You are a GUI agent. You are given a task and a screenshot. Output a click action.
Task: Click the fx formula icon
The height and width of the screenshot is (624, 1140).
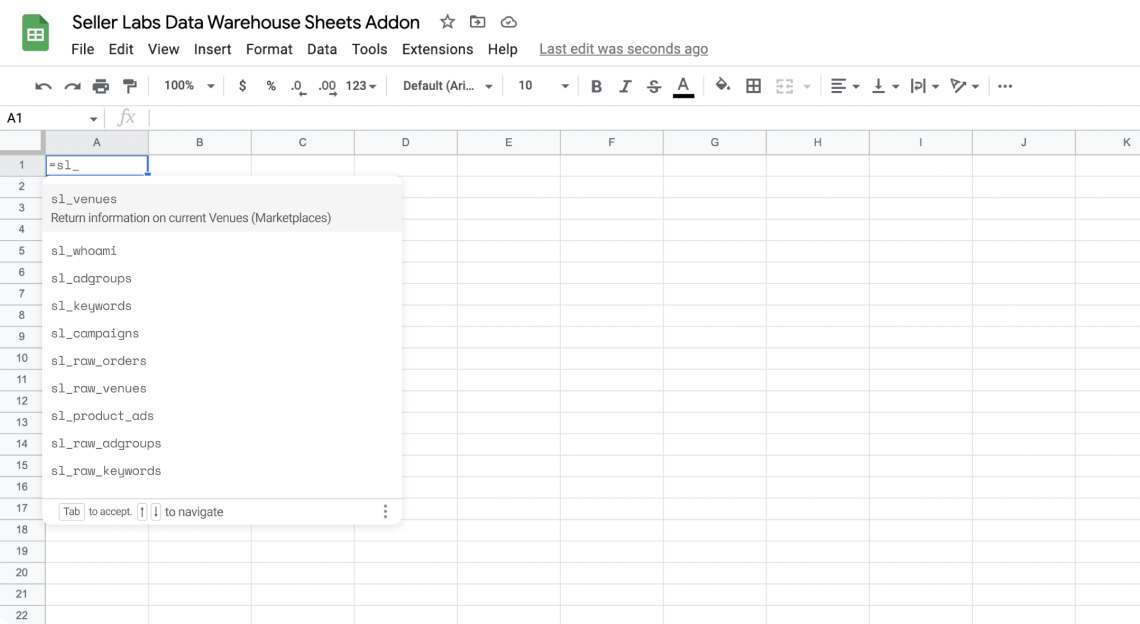[x=127, y=117]
